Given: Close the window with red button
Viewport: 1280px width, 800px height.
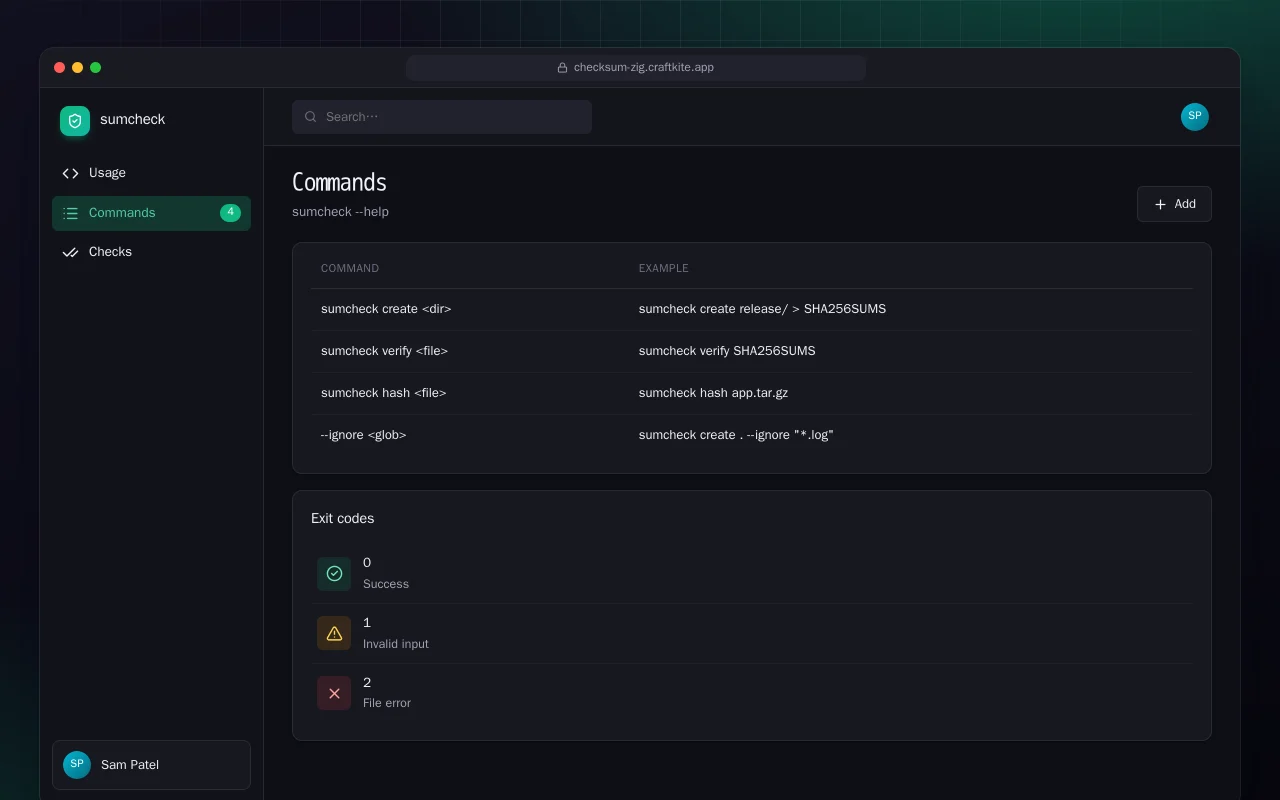Looking at the screenshot, I should tap(59, 68).
